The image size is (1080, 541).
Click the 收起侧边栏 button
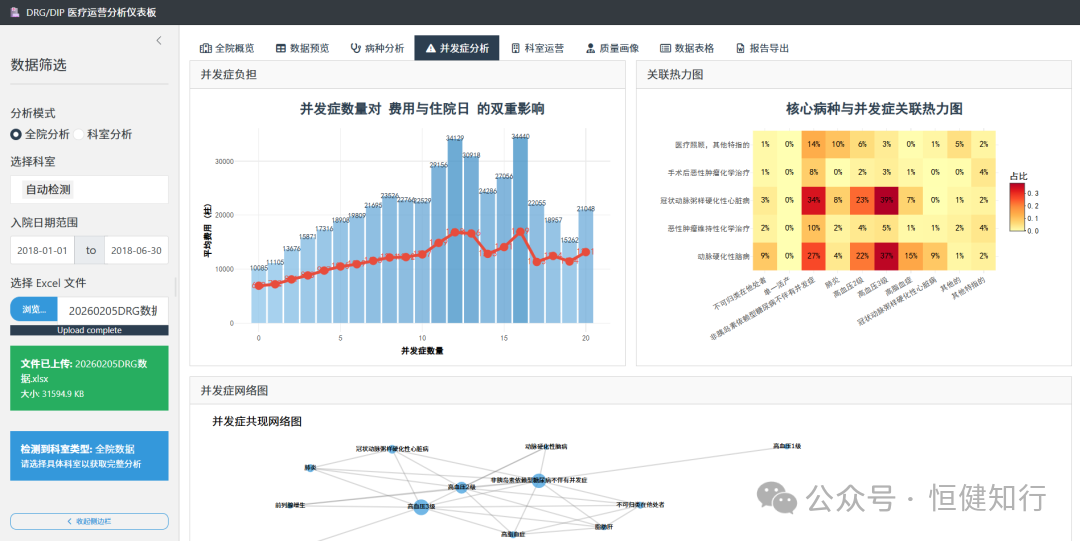90,522
